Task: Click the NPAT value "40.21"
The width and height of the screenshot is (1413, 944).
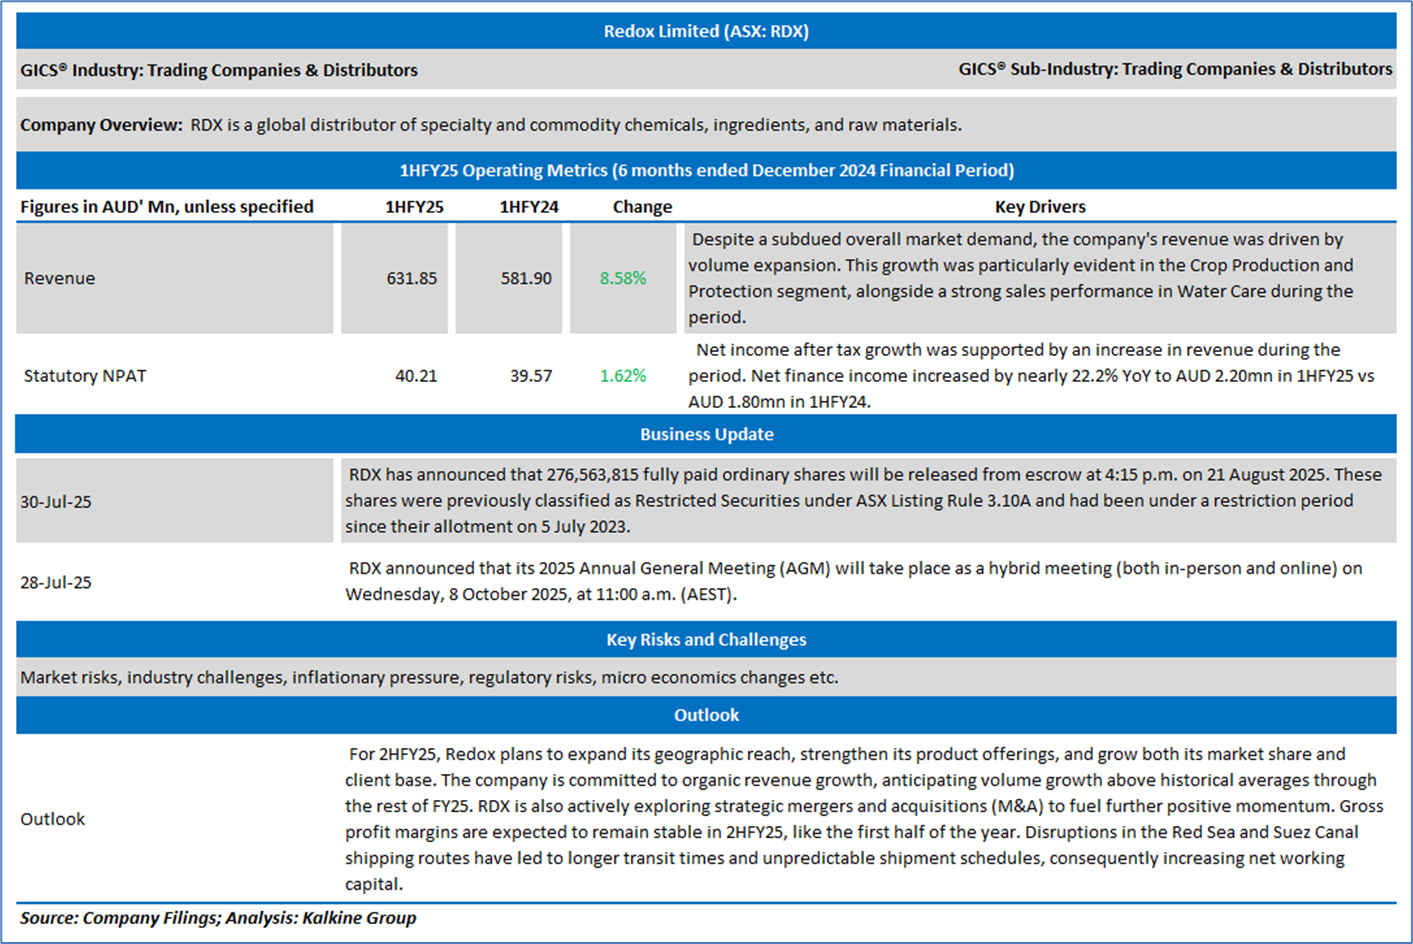Action: (416, 376)
